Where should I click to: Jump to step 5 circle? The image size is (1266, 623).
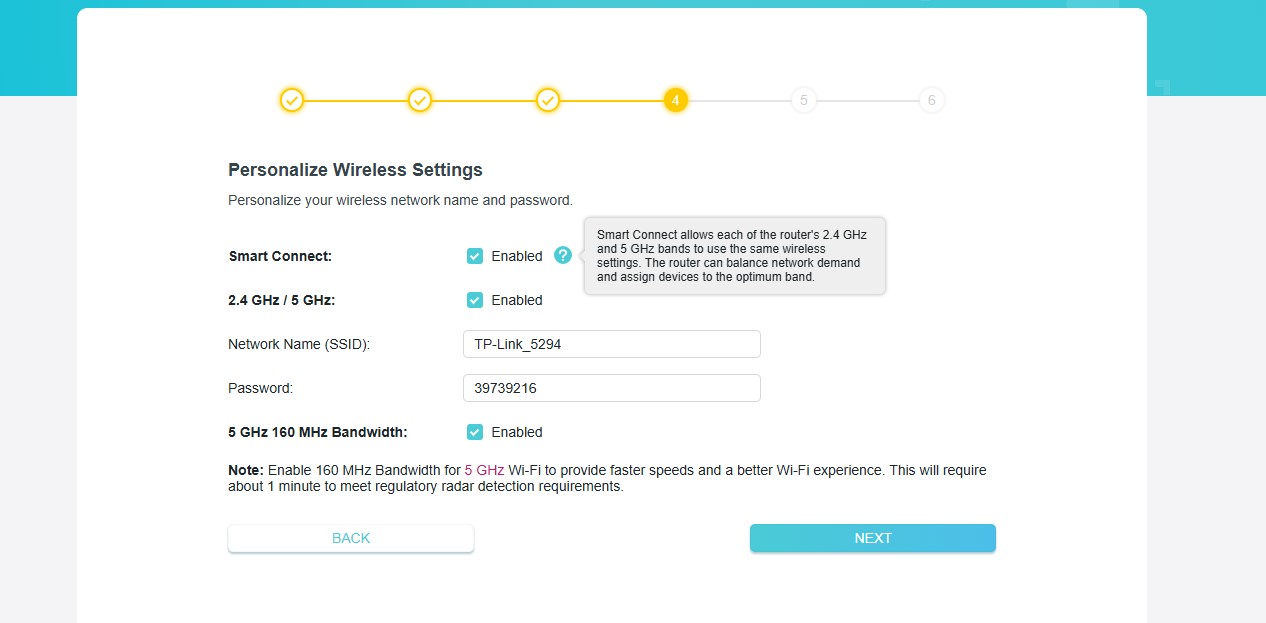803,100
